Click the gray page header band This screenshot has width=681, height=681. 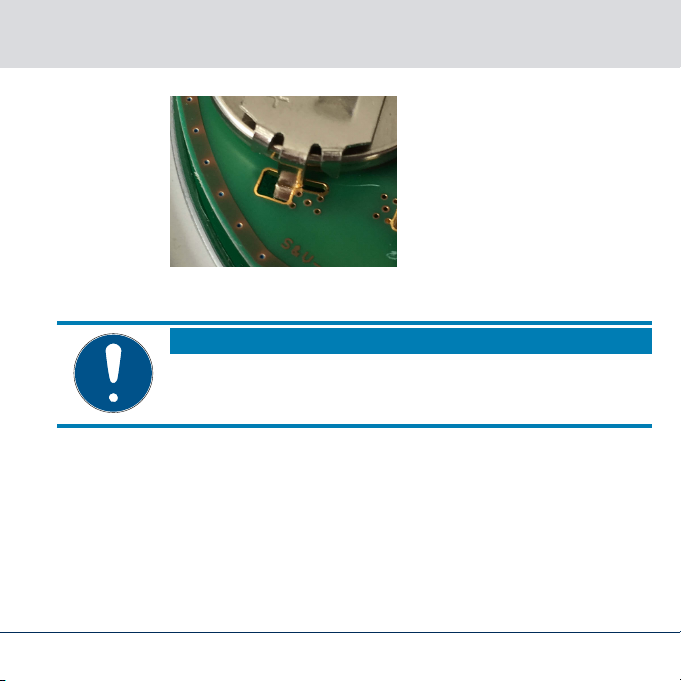[340, 34]
